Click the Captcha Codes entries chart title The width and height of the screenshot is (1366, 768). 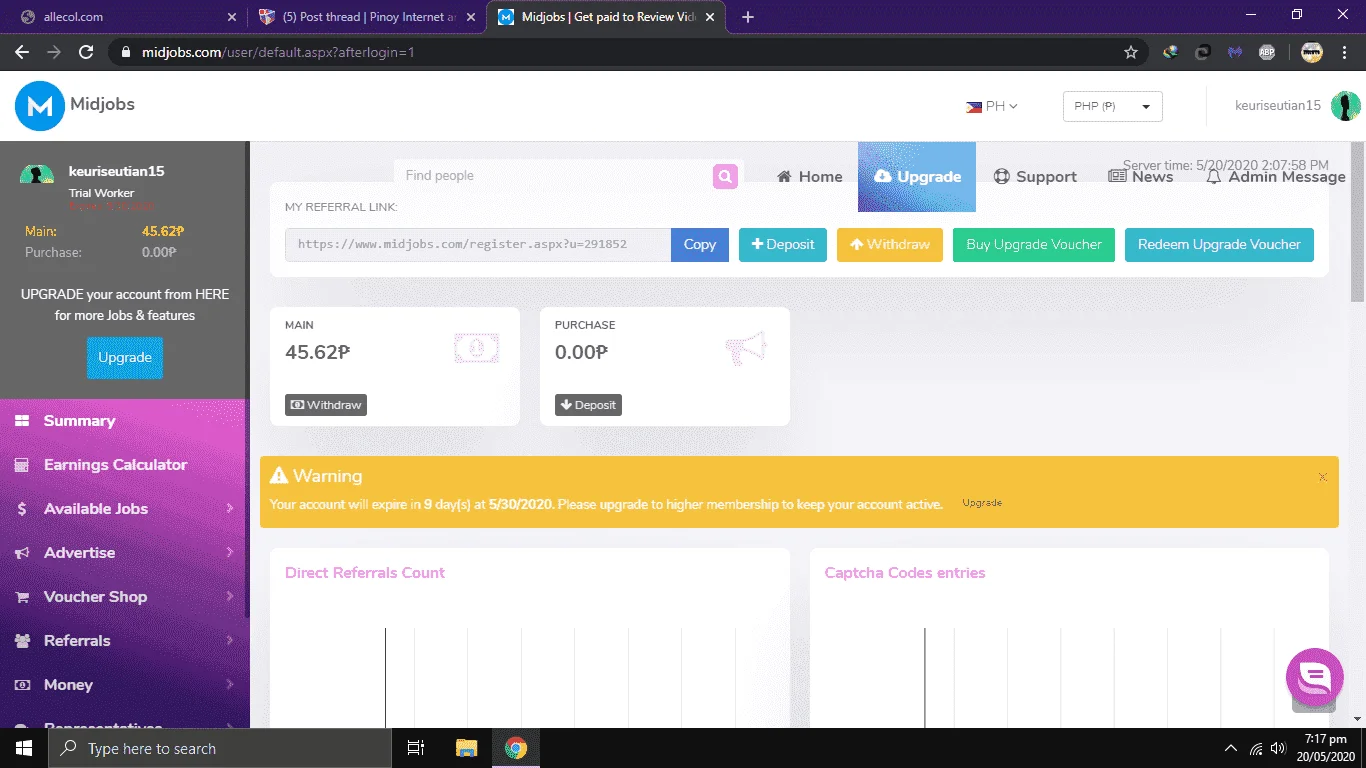coord(905,573)
